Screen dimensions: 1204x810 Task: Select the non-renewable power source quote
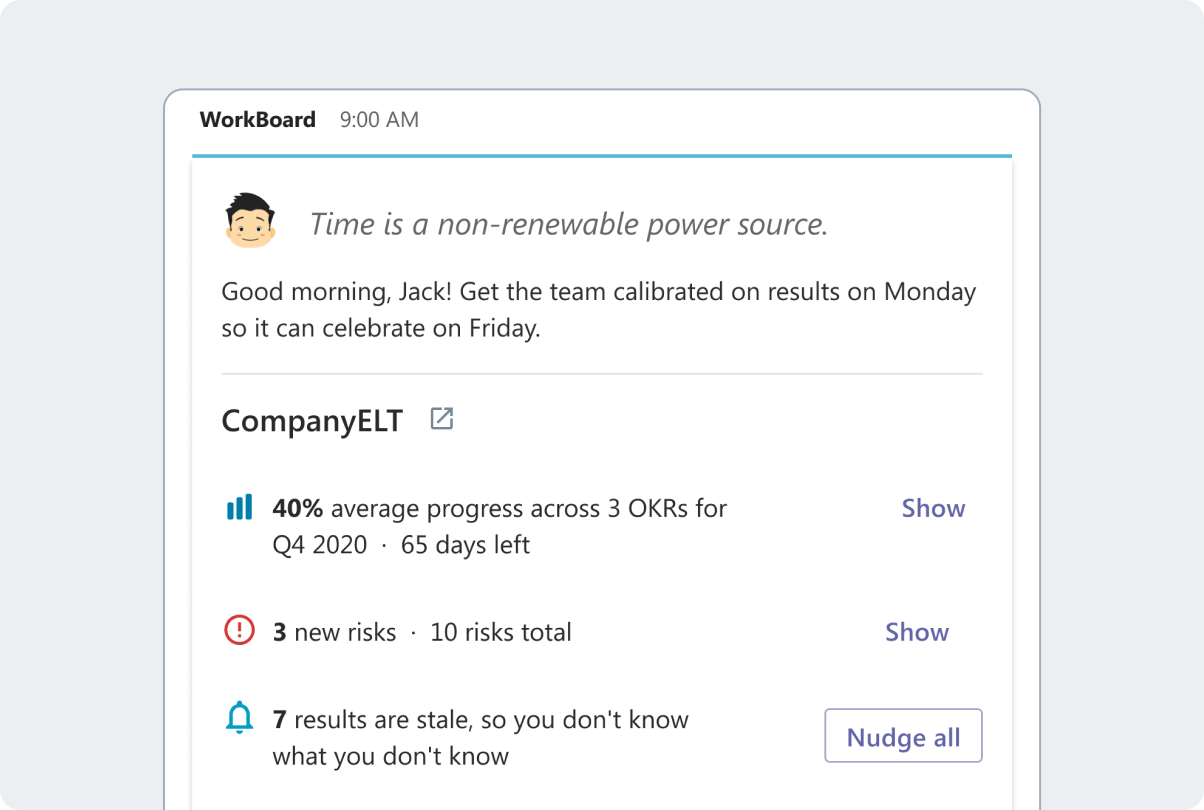point(565,223)
